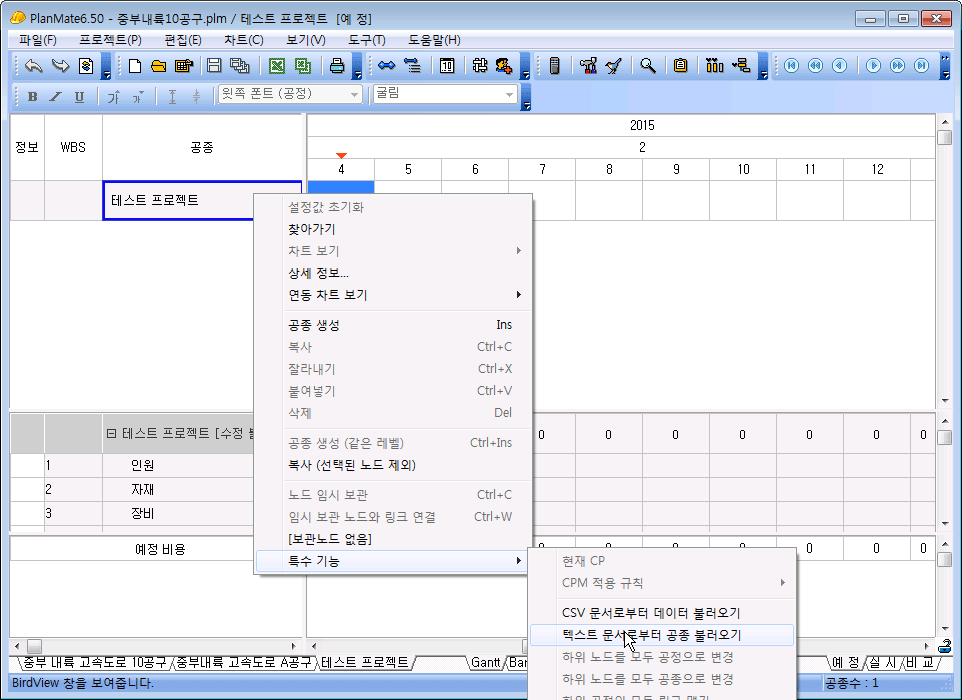Click the magnifying glass search icon
962x700 pixels.
[648, 66]
